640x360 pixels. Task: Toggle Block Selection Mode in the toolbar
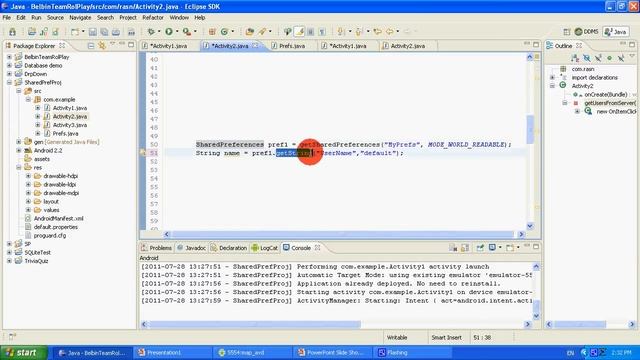pyautogui.click(x=311, y=31)
